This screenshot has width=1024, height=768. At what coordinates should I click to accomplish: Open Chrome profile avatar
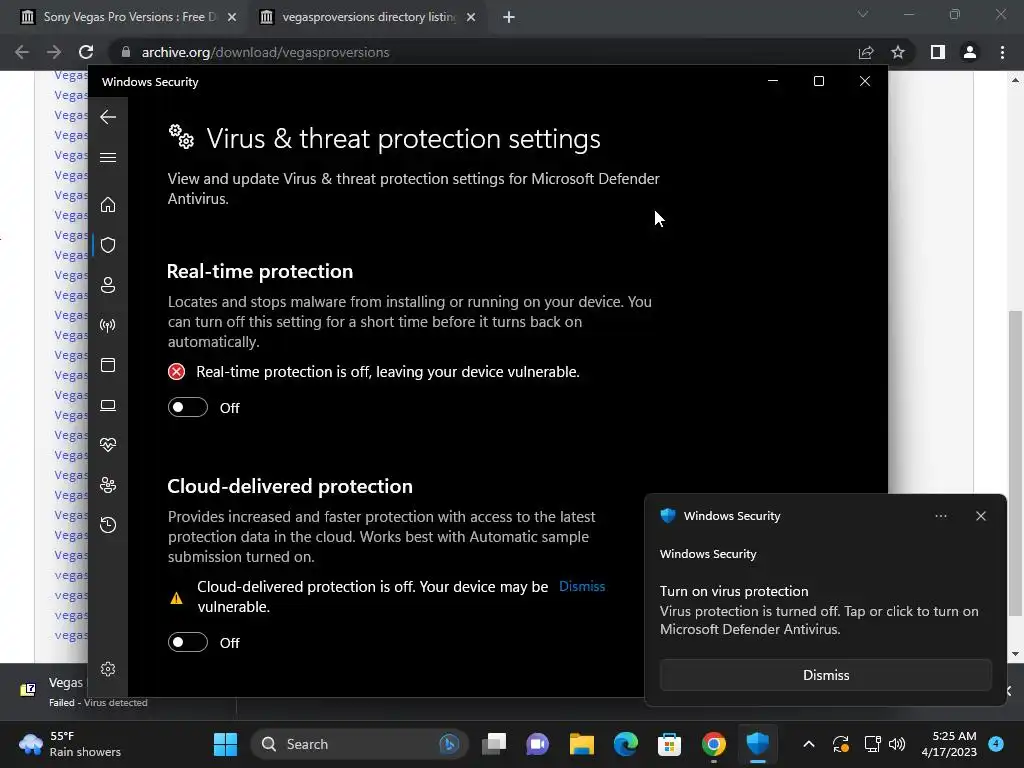point(970,52)
